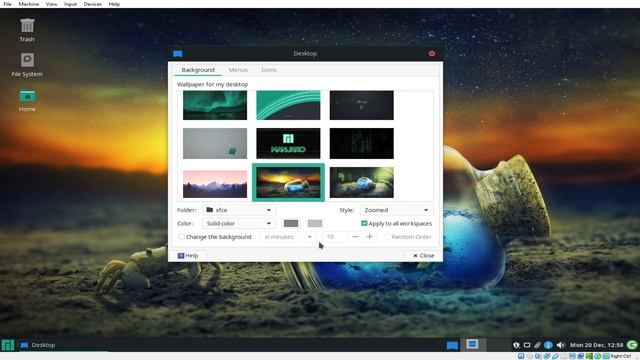Select the workspace switcher icon

tap(472, 344)
